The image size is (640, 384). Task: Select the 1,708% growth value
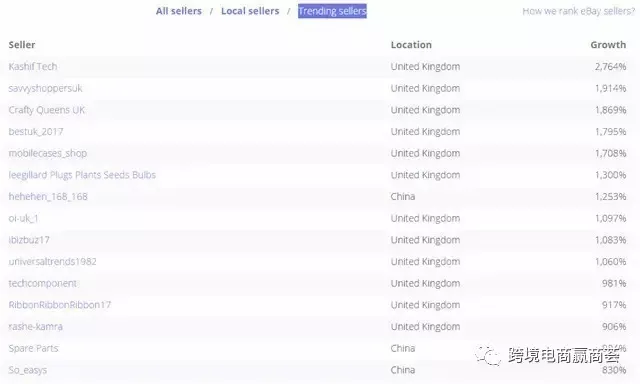pyautogui.click(x=611, y=153)
